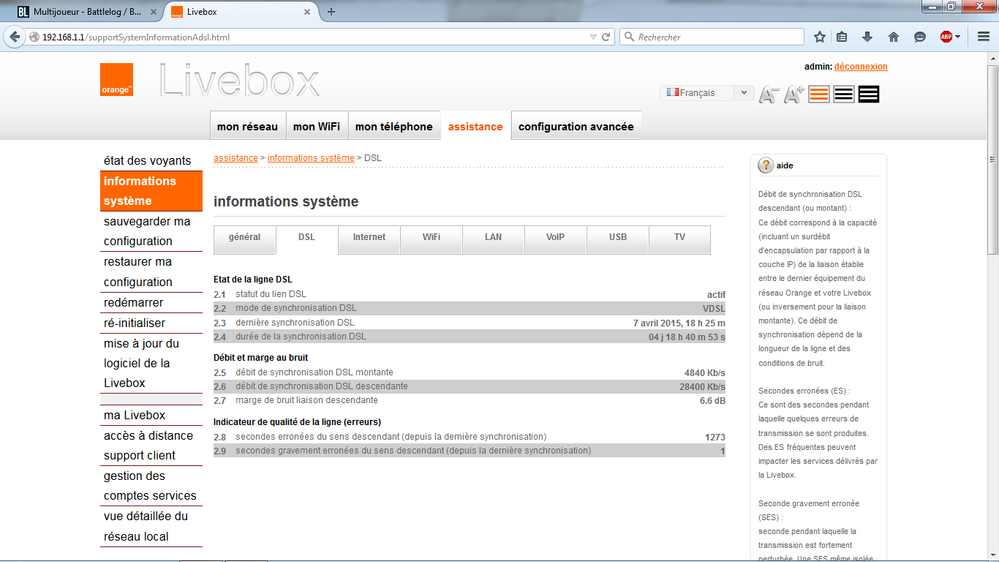Open the Adblock Plus dropdown arrow
The image size is (999, 562).
(958, 37)
